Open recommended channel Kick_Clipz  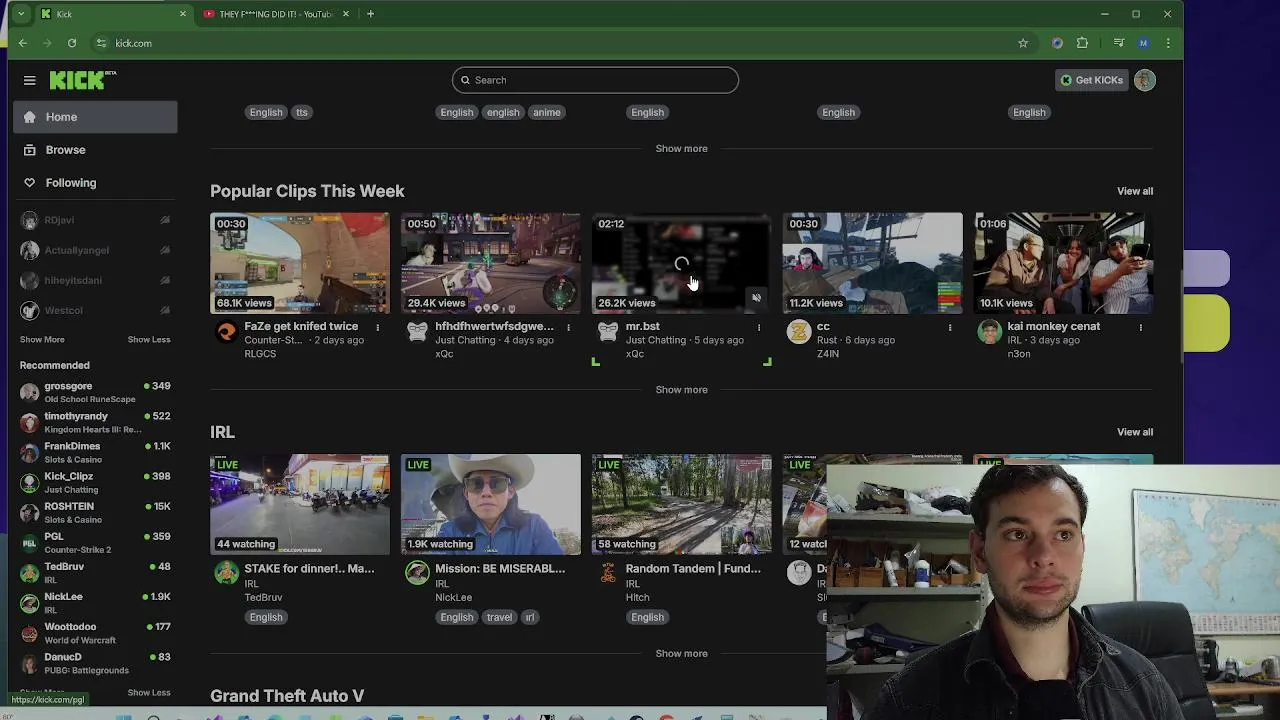pos(95,482)
